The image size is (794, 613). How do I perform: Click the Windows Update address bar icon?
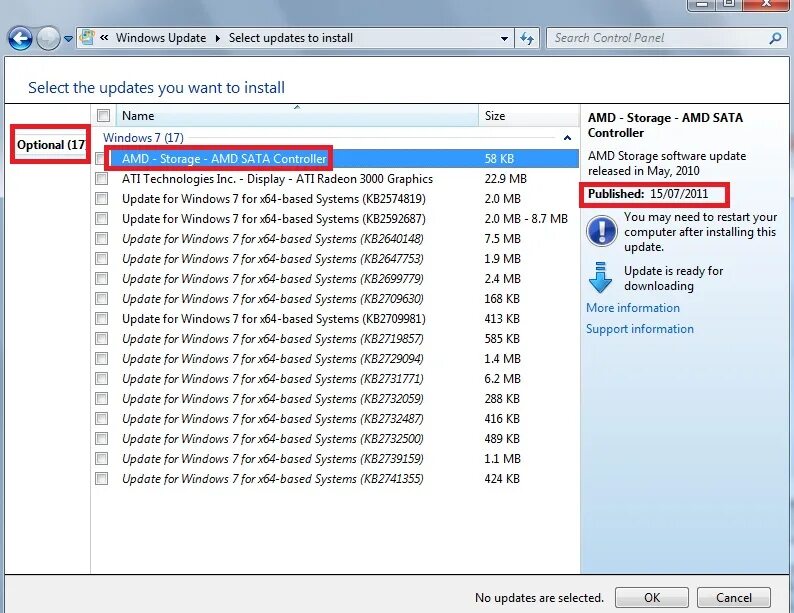(x=87, y=37)
